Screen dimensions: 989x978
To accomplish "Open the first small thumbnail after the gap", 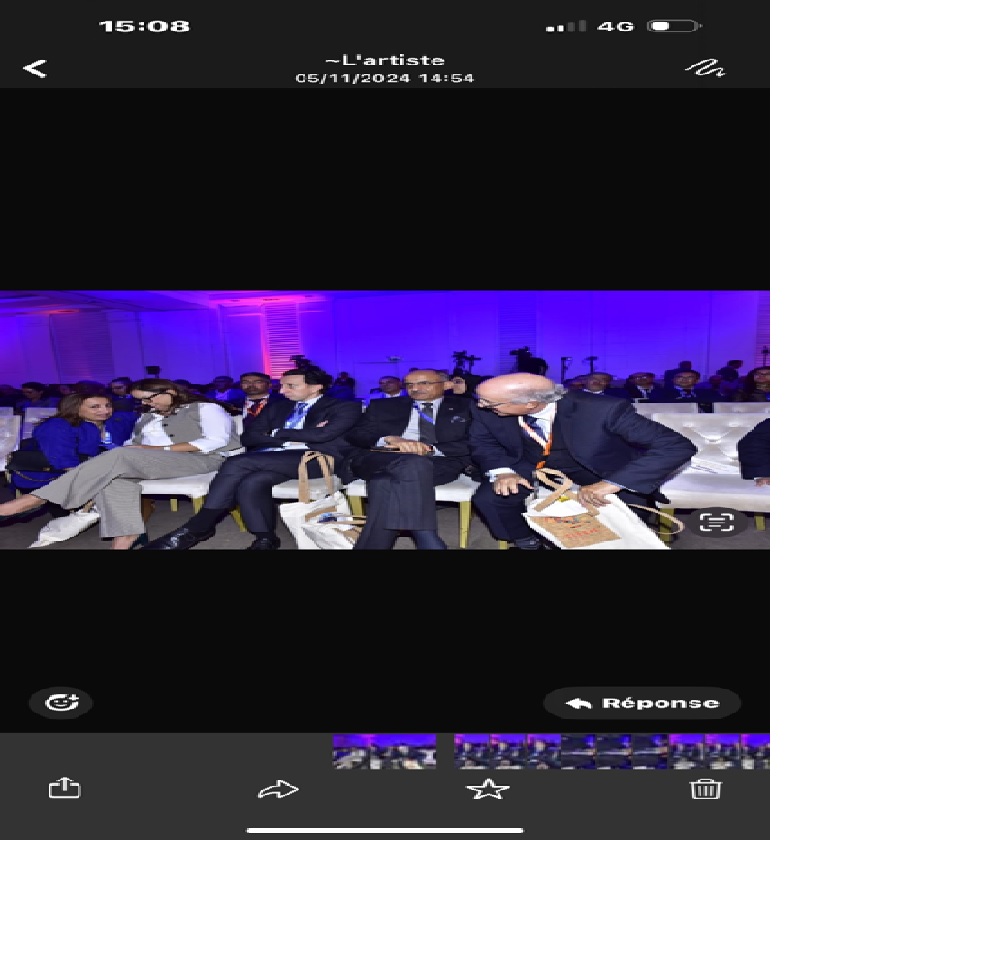I will point(472,751).
